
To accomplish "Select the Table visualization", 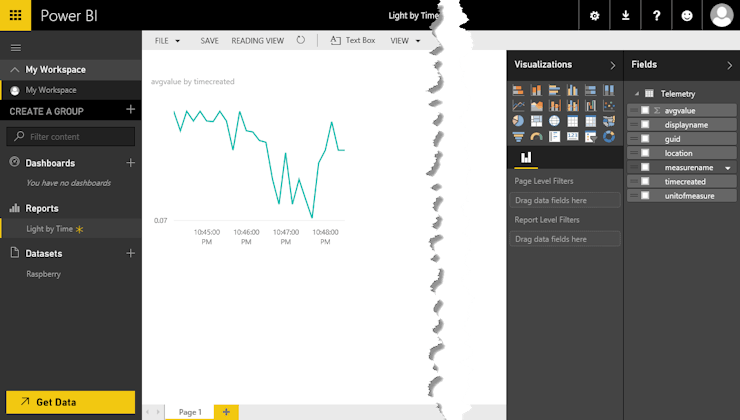I will click(x=572, y=121).
